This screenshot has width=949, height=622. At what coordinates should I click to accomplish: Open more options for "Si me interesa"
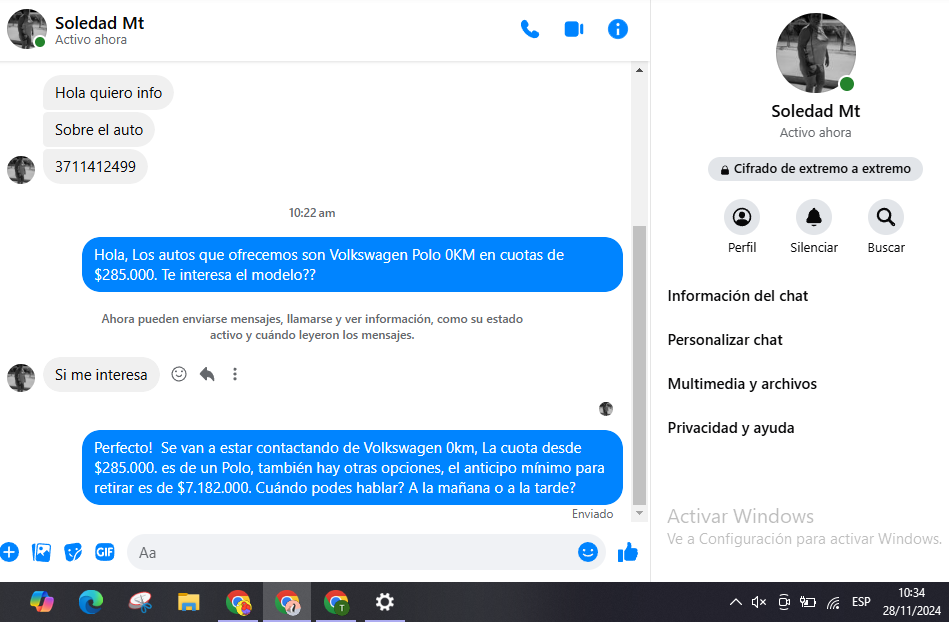click(235, 374)
